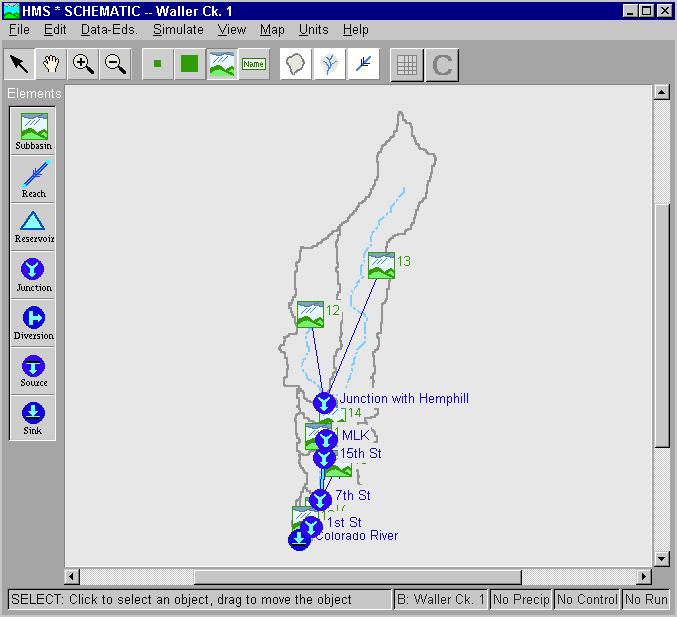Activate the hand pan tool
The height and width of the screenshot is (617, 677).
tap(51, 64)
